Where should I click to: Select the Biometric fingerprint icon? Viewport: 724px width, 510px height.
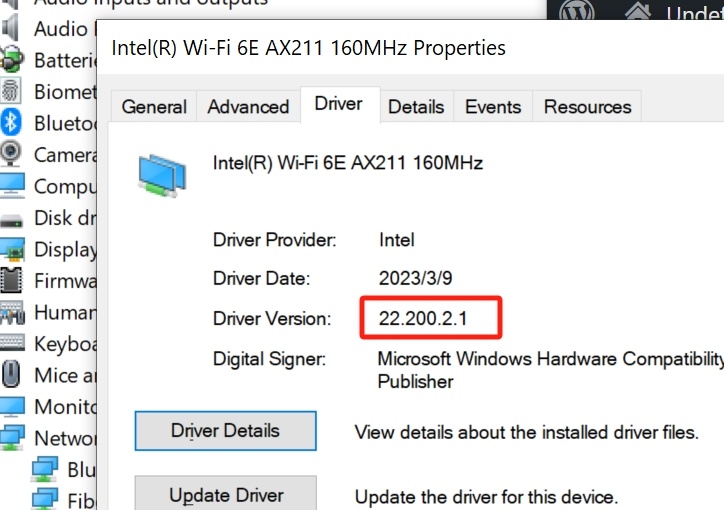pyautogui.click(x=11, y=91)
